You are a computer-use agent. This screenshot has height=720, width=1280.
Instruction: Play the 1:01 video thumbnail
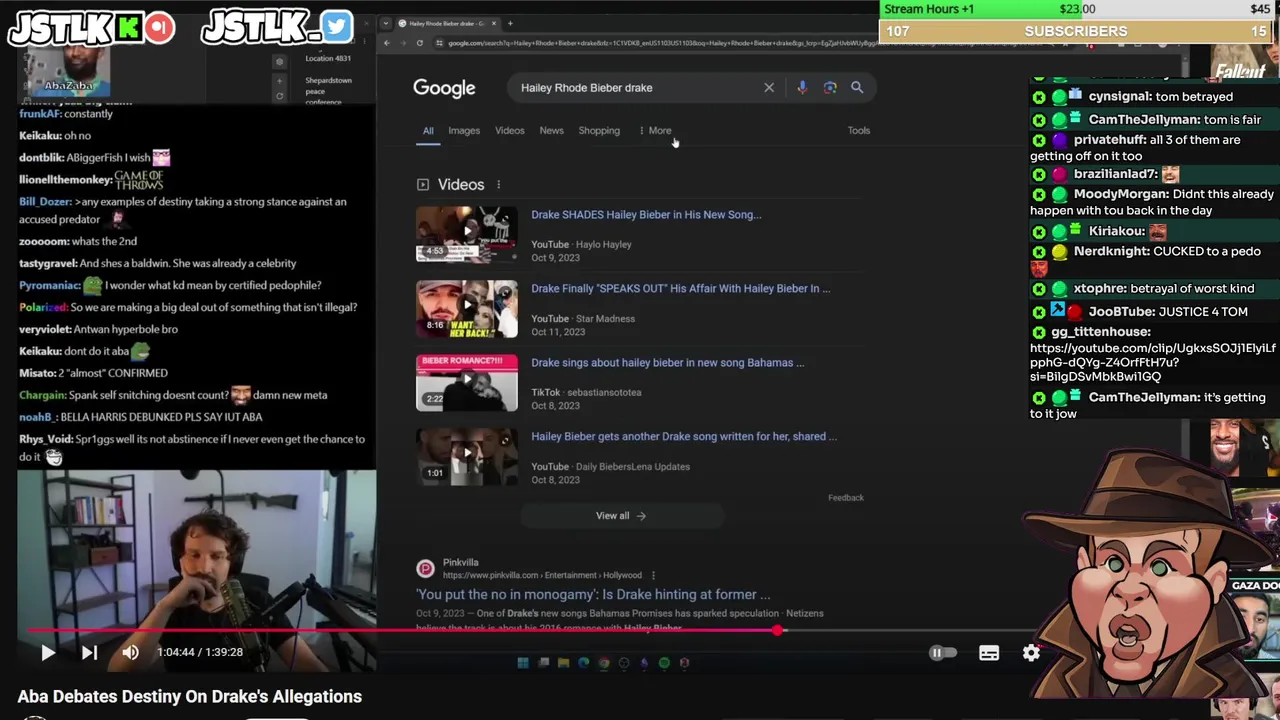click(x=467, y=456)
